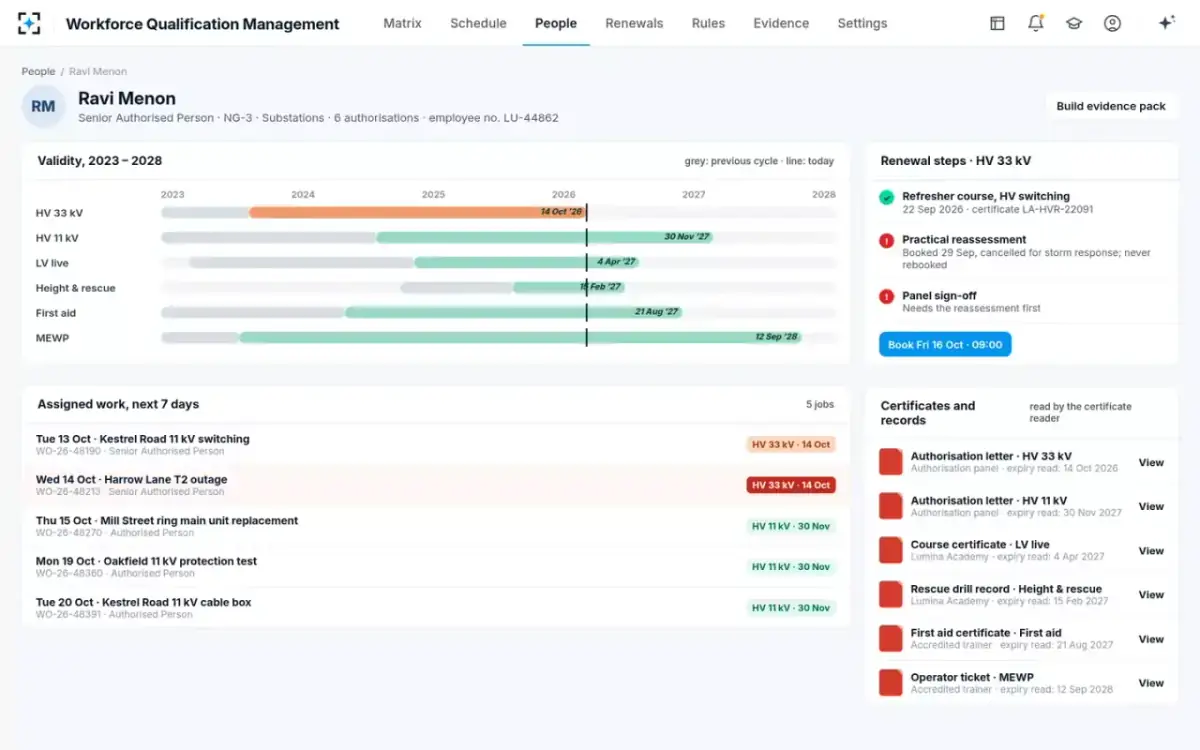
Task: Open Tue 20 Oct Kestrel Road cable box job
Action: [436, 607]
